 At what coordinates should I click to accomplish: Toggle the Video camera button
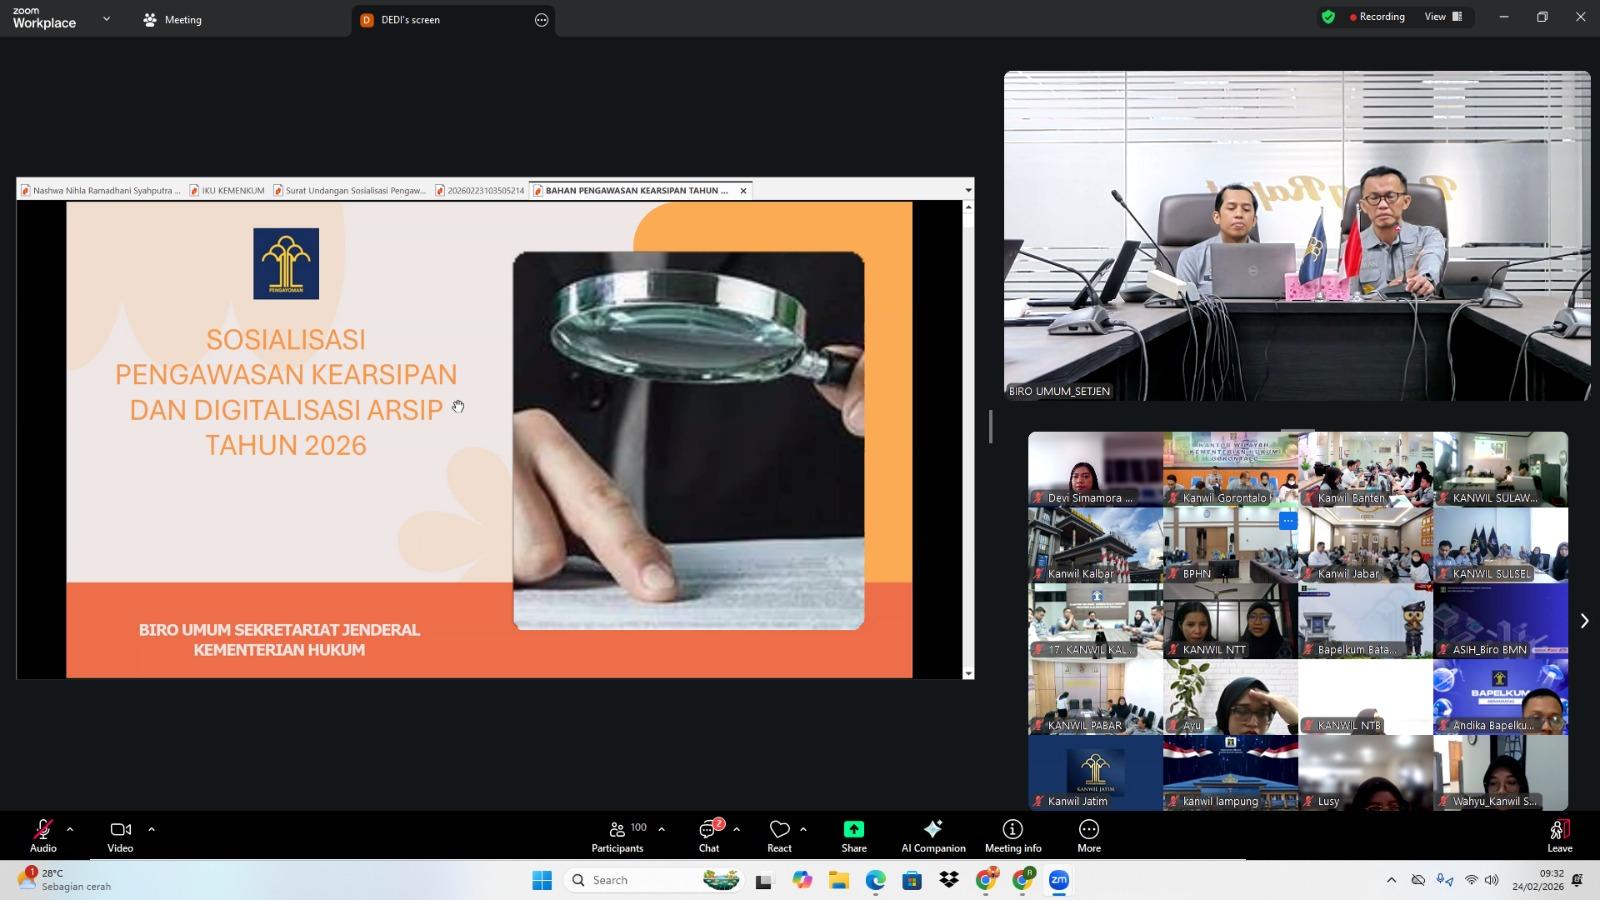pyautogui.click(x=120, y=835)
